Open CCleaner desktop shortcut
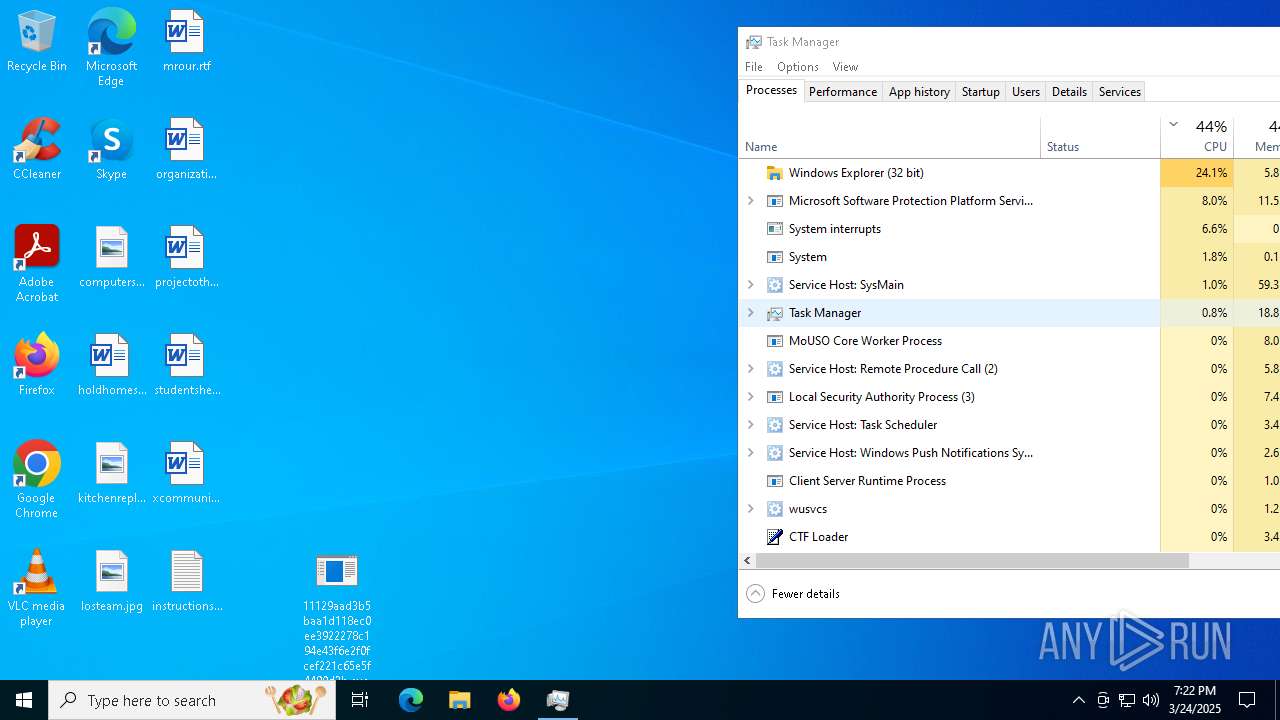Image resolution: width=1280 pixels, height=720 pixels. (37, 149)
